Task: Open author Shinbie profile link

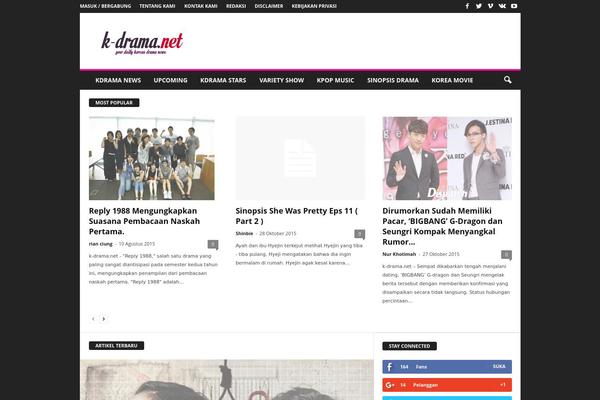Action: coord(244,233)
